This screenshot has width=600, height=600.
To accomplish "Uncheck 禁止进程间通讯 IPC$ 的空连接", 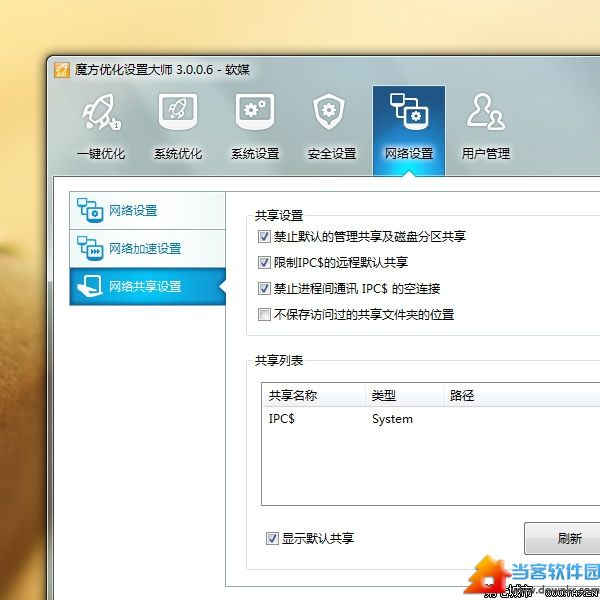I will 264,289.
